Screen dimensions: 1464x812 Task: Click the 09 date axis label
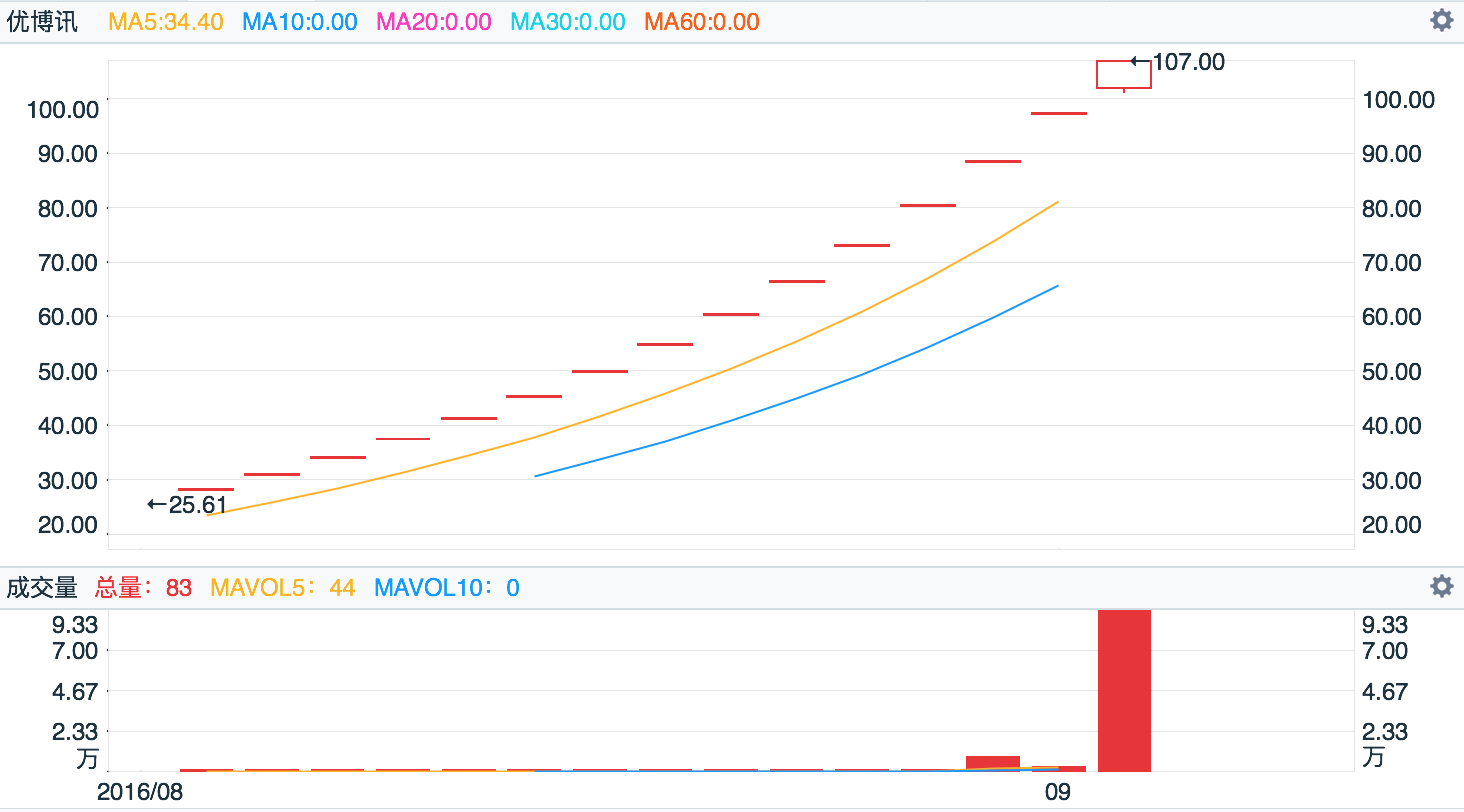click(1058, 792)
